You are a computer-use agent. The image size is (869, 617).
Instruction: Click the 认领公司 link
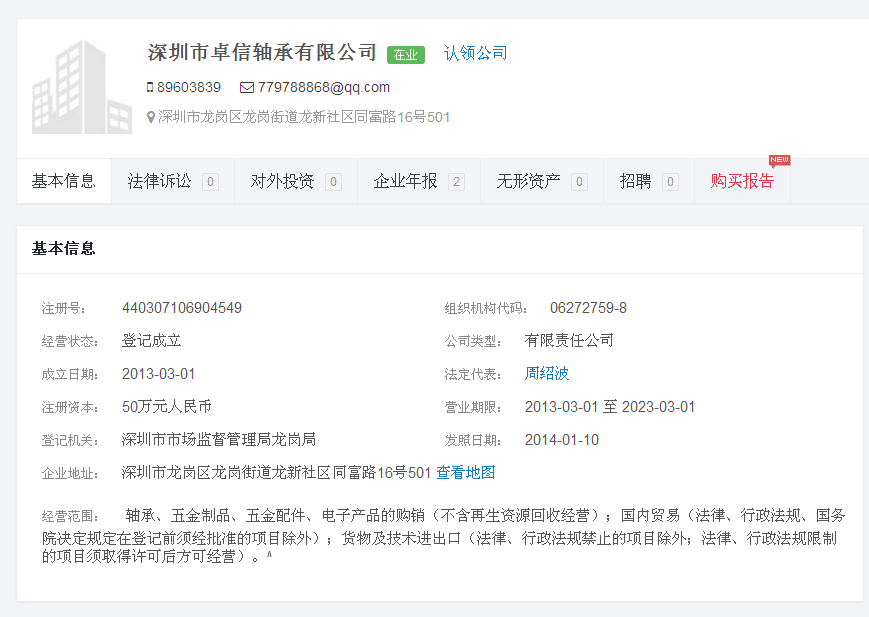click(475, 53)
